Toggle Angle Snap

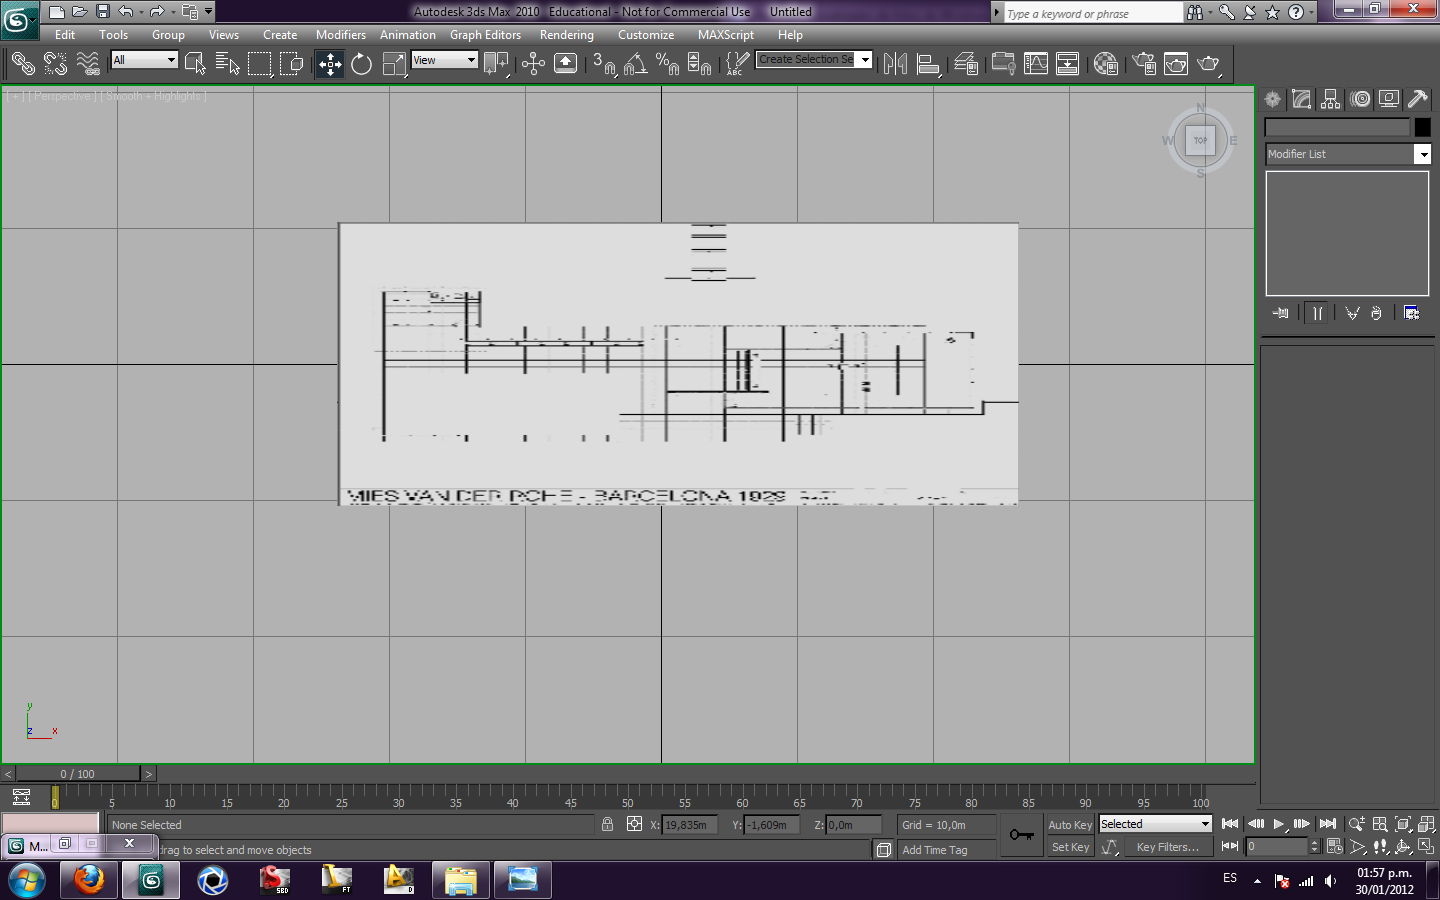pyautogui.click(x=635, y=64)
